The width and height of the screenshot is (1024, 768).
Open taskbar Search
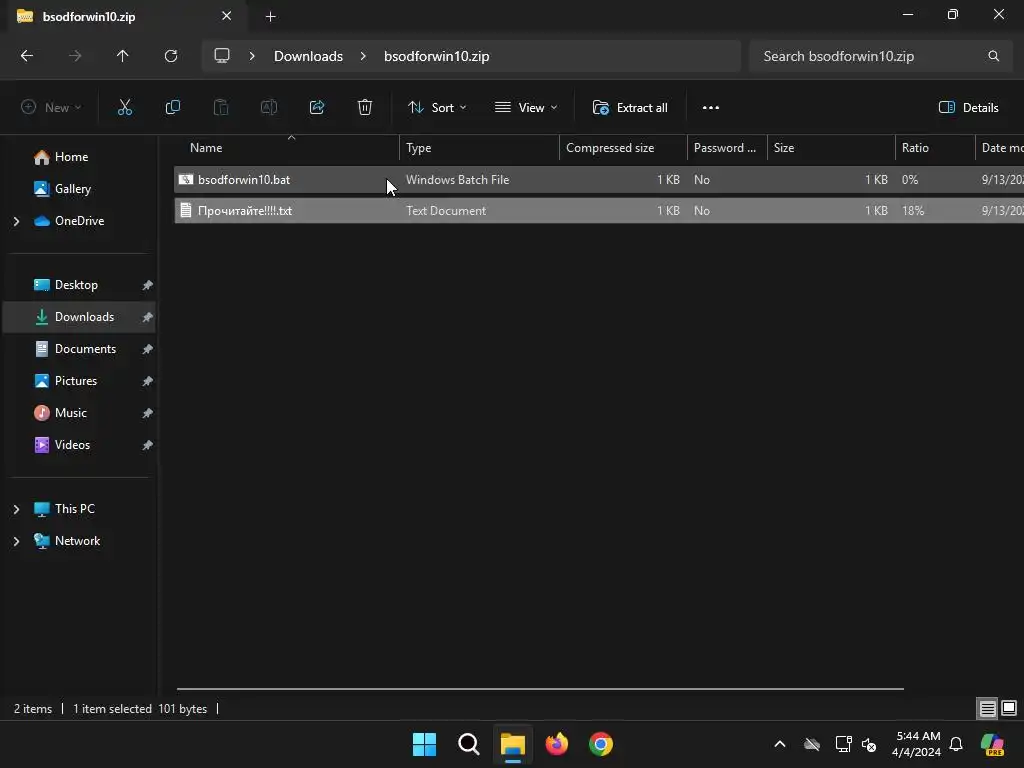pyautogui.click(x=468, y=744)
